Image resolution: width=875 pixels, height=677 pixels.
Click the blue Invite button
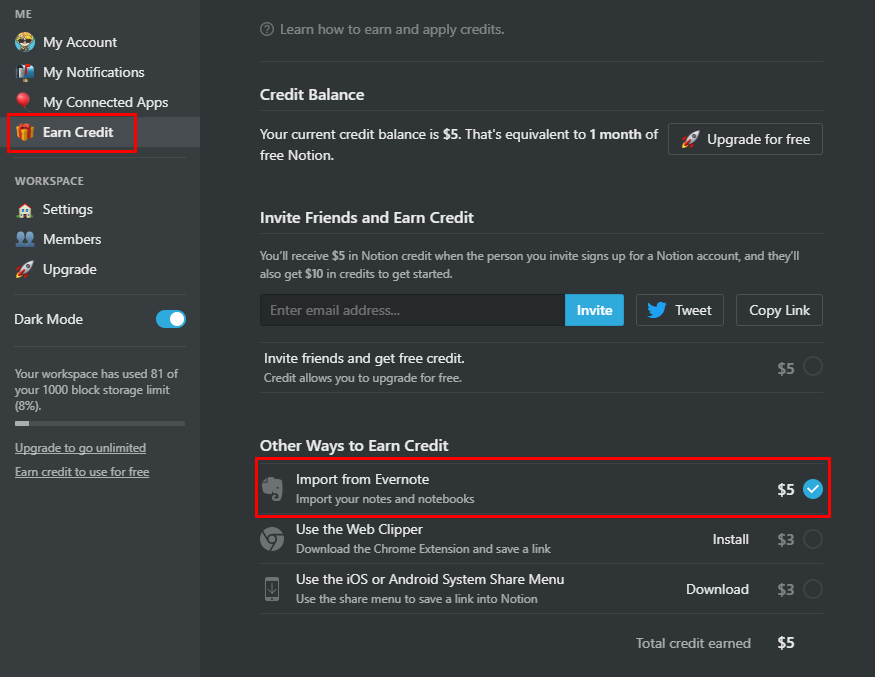(x=594, y=310)
